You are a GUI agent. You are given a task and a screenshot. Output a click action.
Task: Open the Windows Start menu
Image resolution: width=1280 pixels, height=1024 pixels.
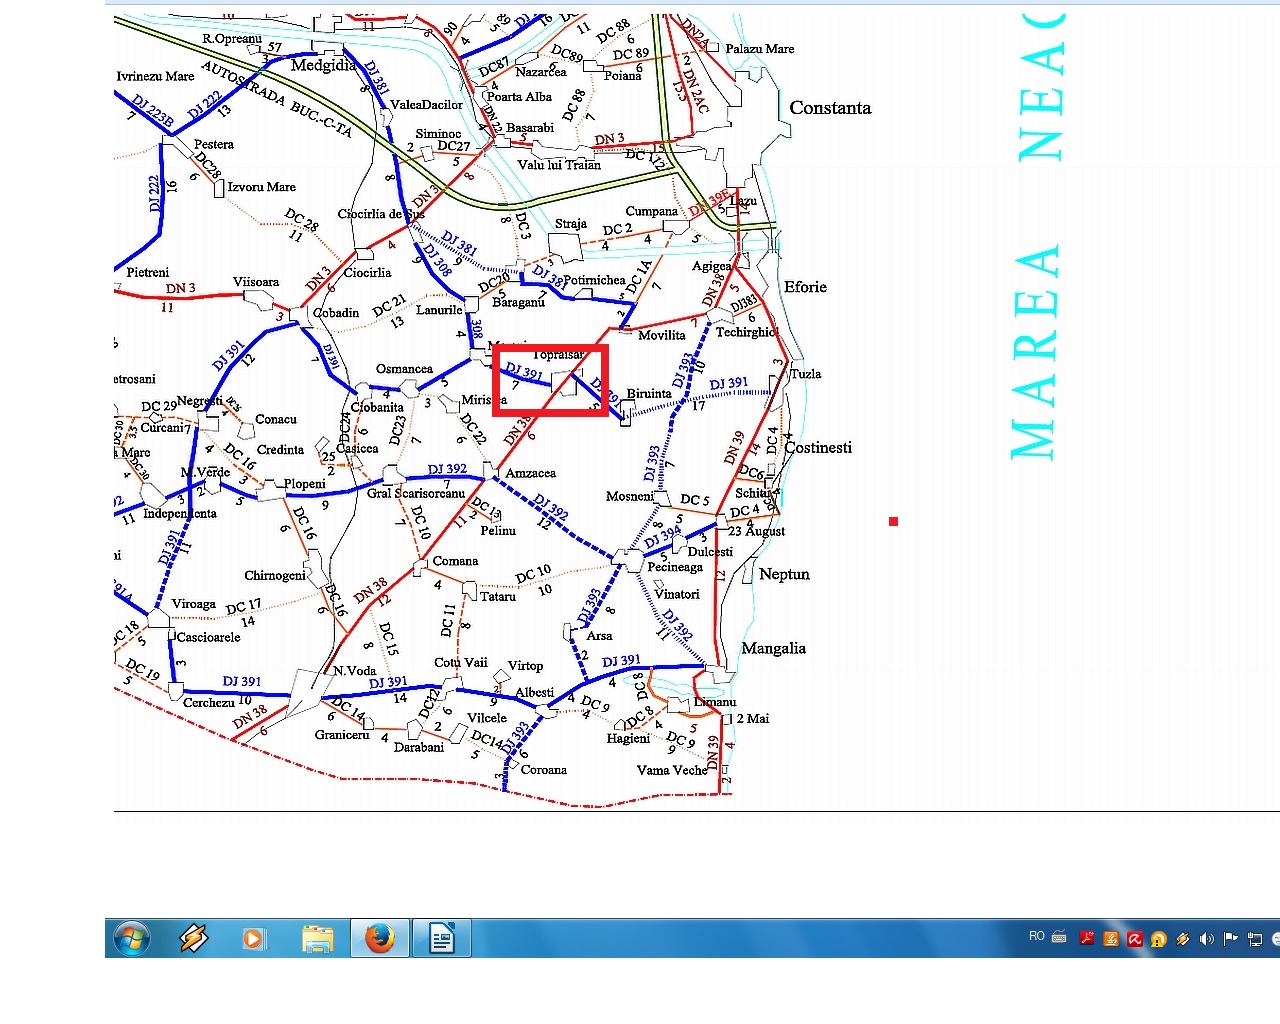pos(132,939)
